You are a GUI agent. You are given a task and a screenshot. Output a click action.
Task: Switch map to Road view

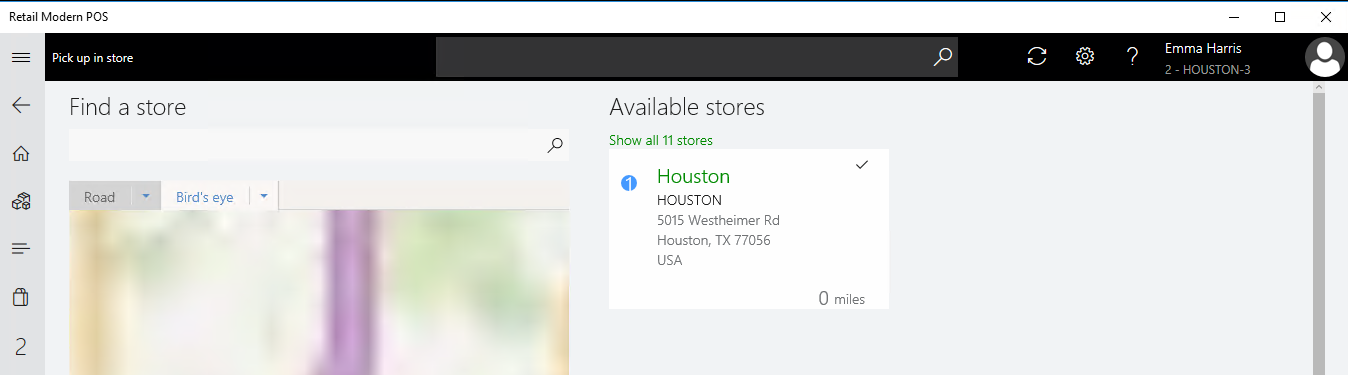(x=100, y=197)
